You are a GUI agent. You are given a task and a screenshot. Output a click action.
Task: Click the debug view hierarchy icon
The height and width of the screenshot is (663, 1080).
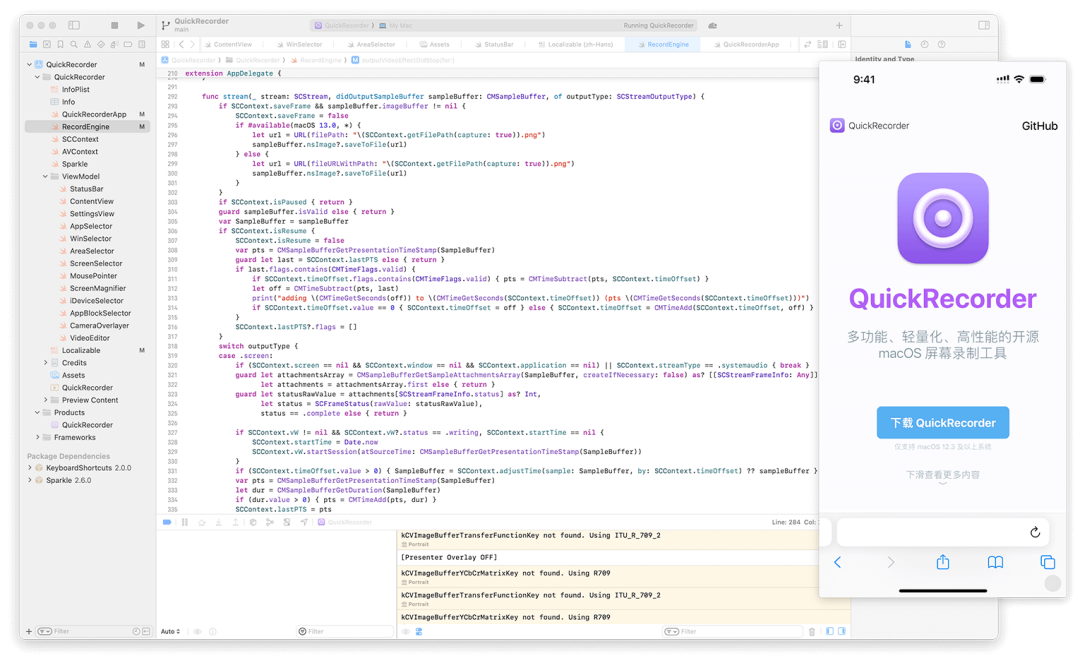pyautogui.click(x=253, y=523)
